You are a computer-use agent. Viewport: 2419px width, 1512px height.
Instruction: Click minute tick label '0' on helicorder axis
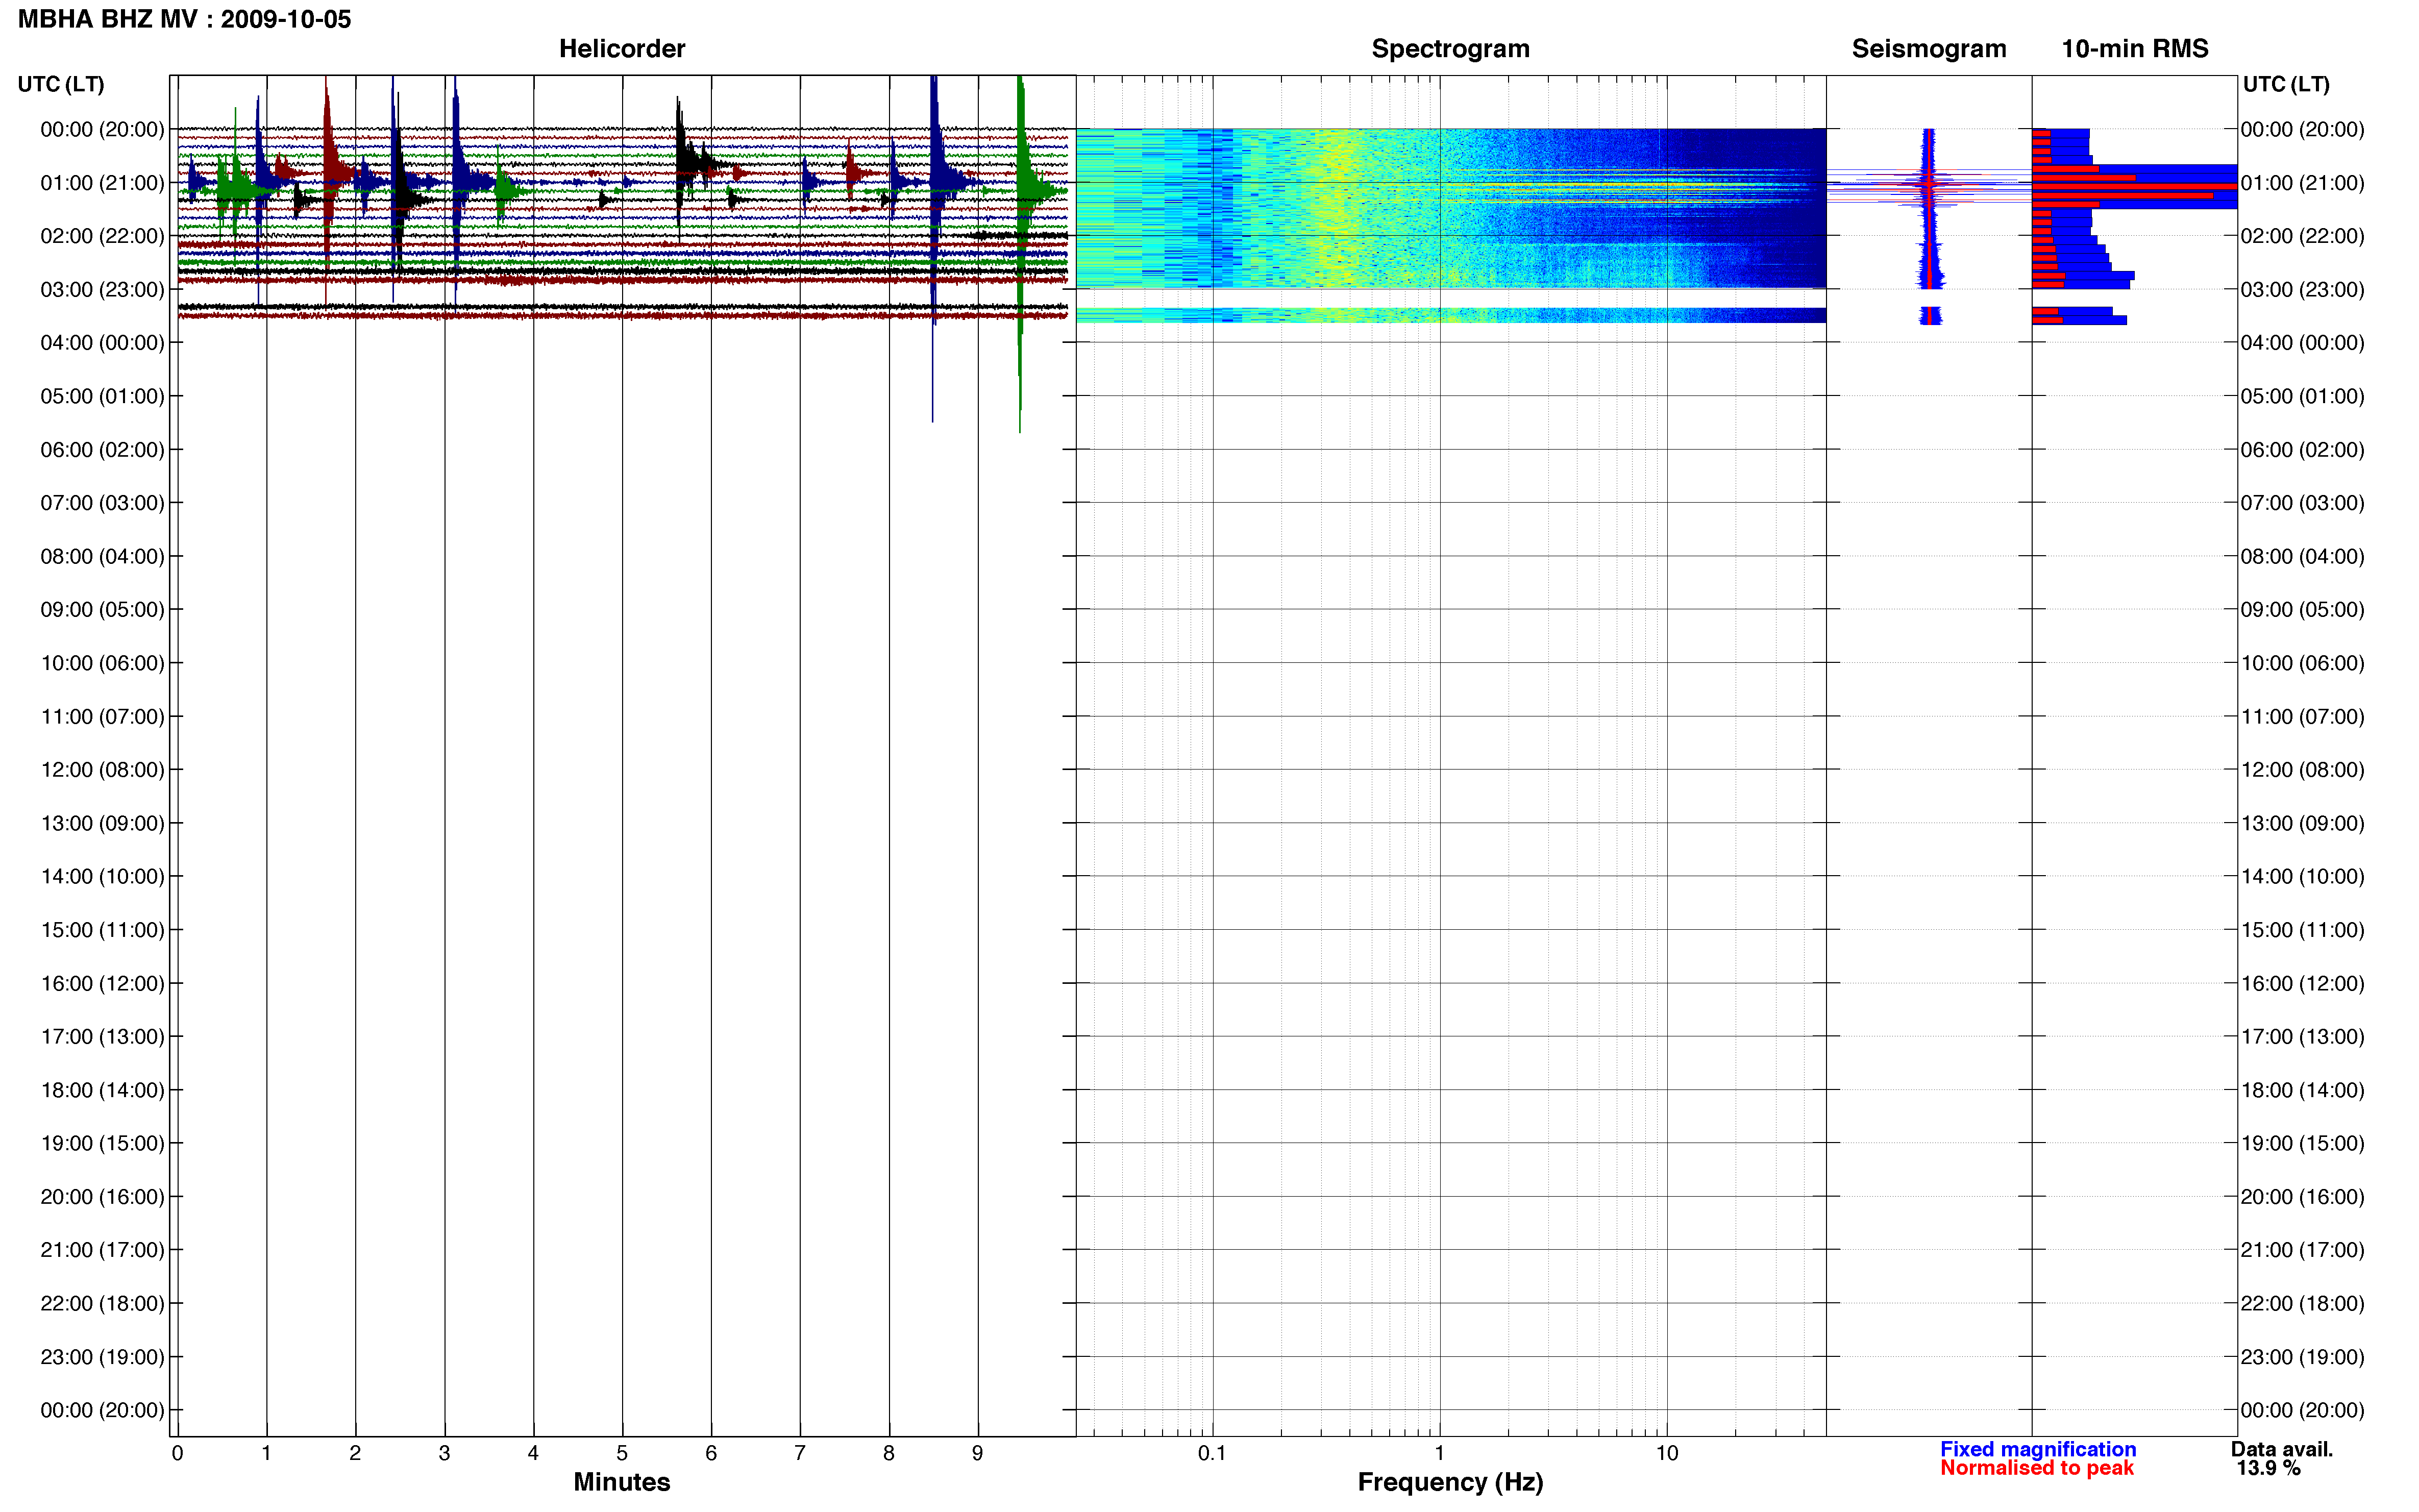click(177, 1453)
